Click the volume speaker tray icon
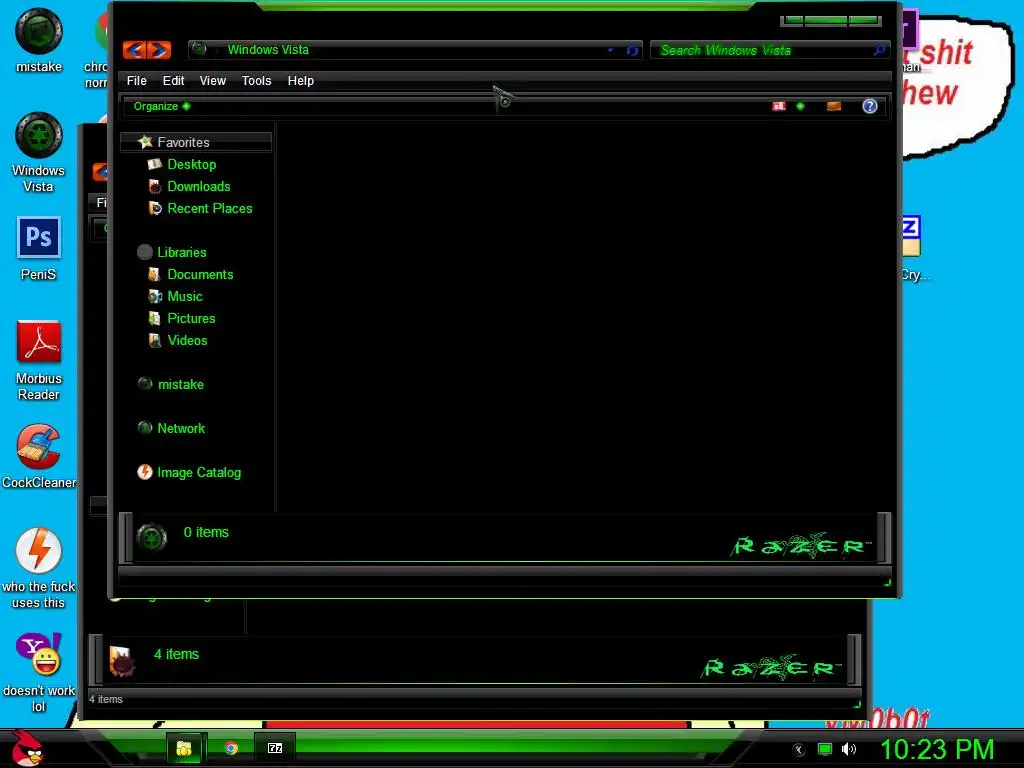Viewport: 1024px width, 768px height. [x=849, y=749]
